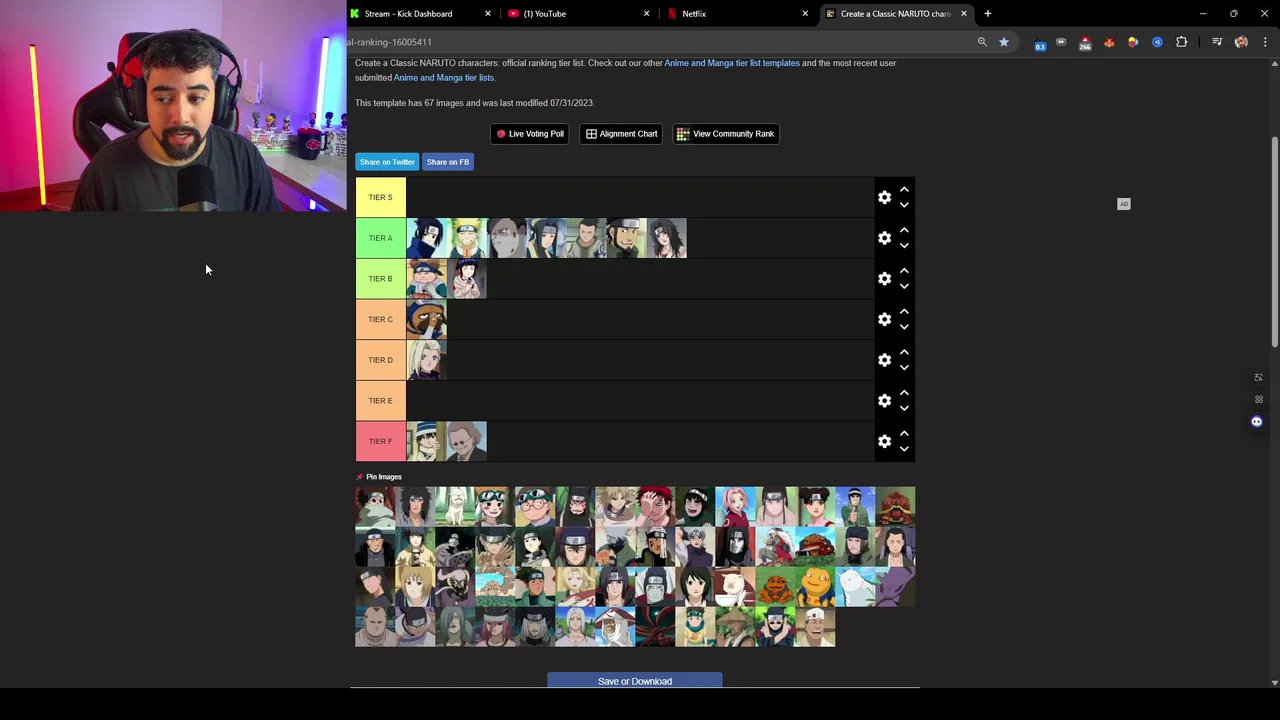This screenshot has height=720, width=1280.
Task: Open settings gear for Tier A row
Action: click(884, 238)
